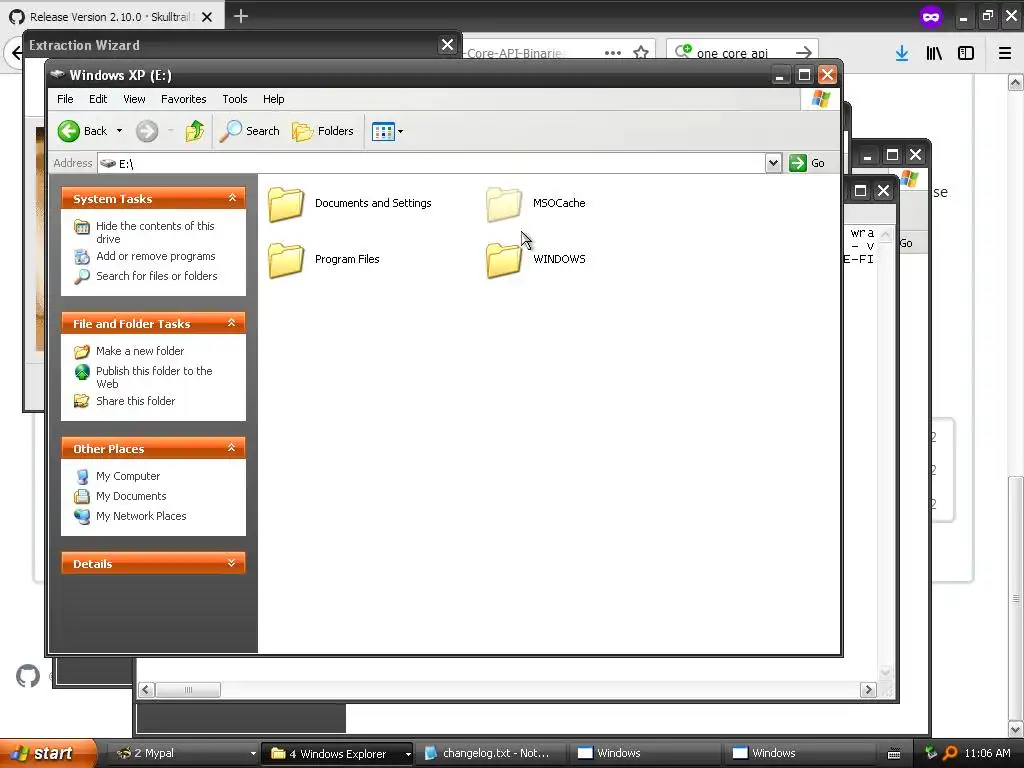Viewport: 1024px width, 768px height.
Task: Go to My Network Places
Action: point(141,516)
